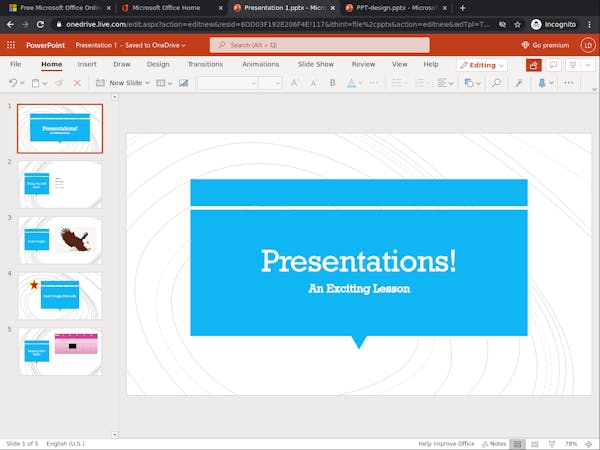The height and width of the screenshot is (450, 600).
Task: Click the paragraph alignment icon
Action: point(442,83)
